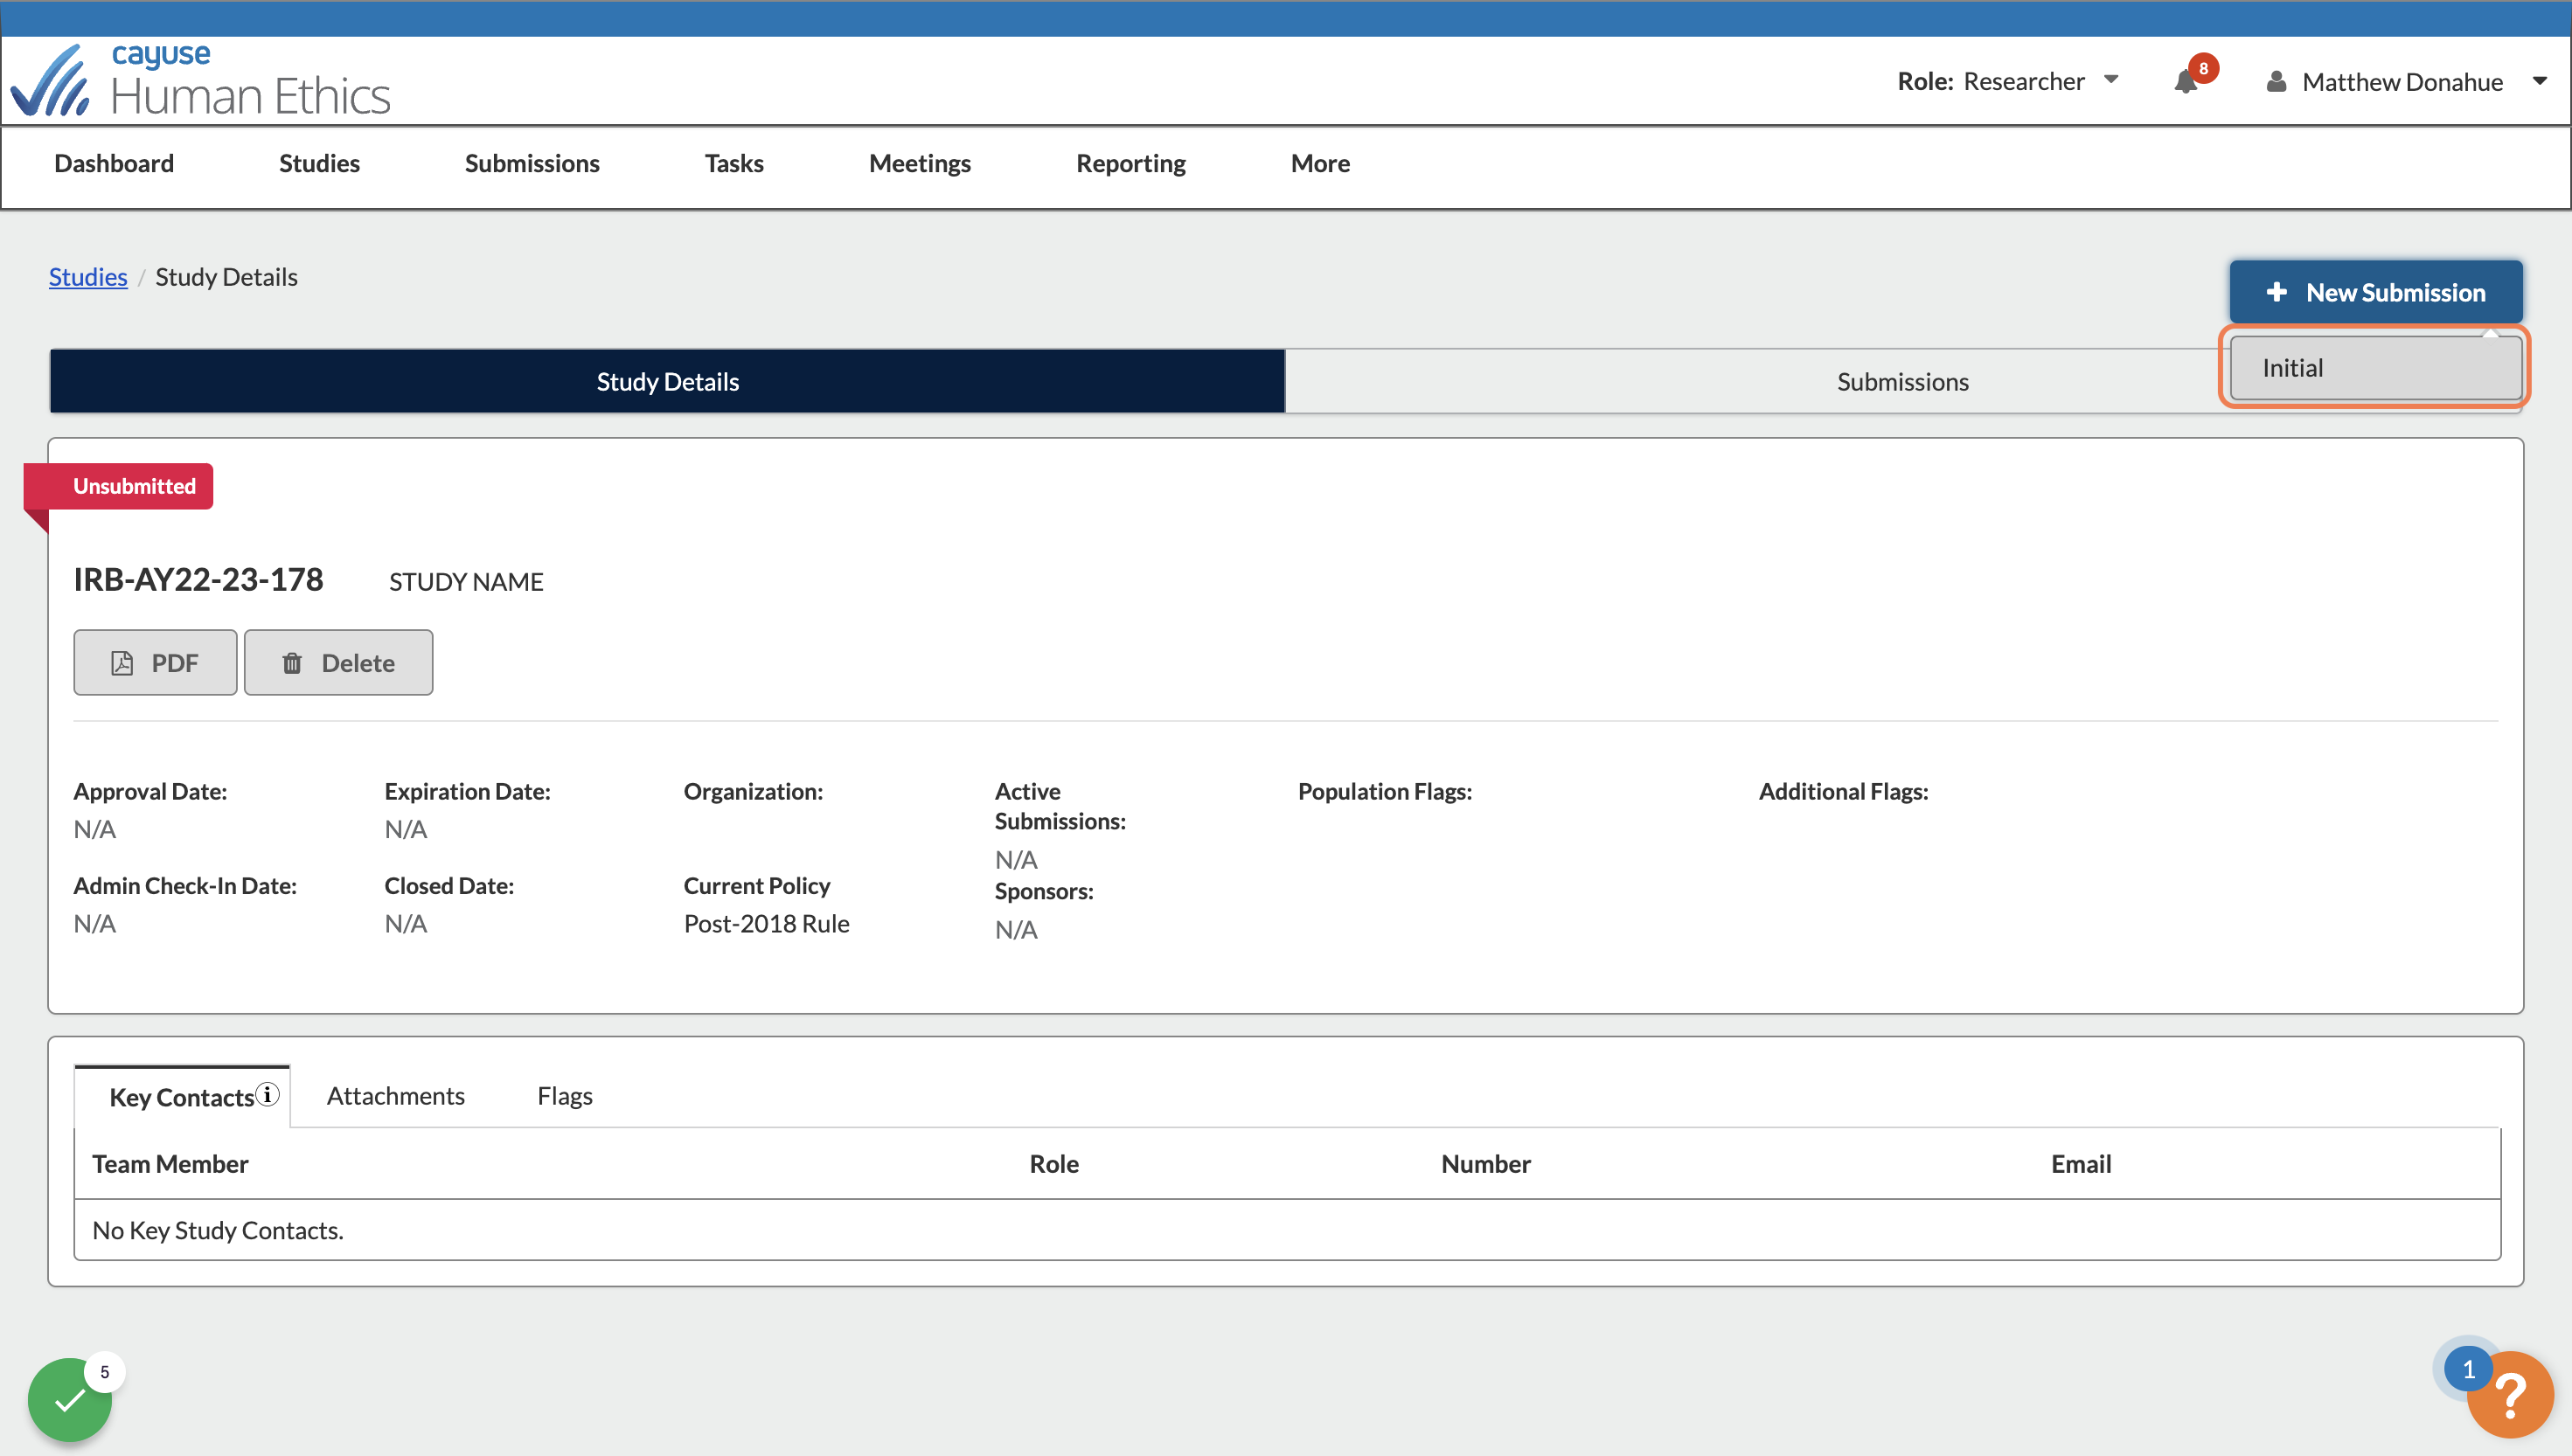This screenshot has height=1456, width=2572.
Task: Navigate to Tasks in the nav bar
Action: point(734,163)
